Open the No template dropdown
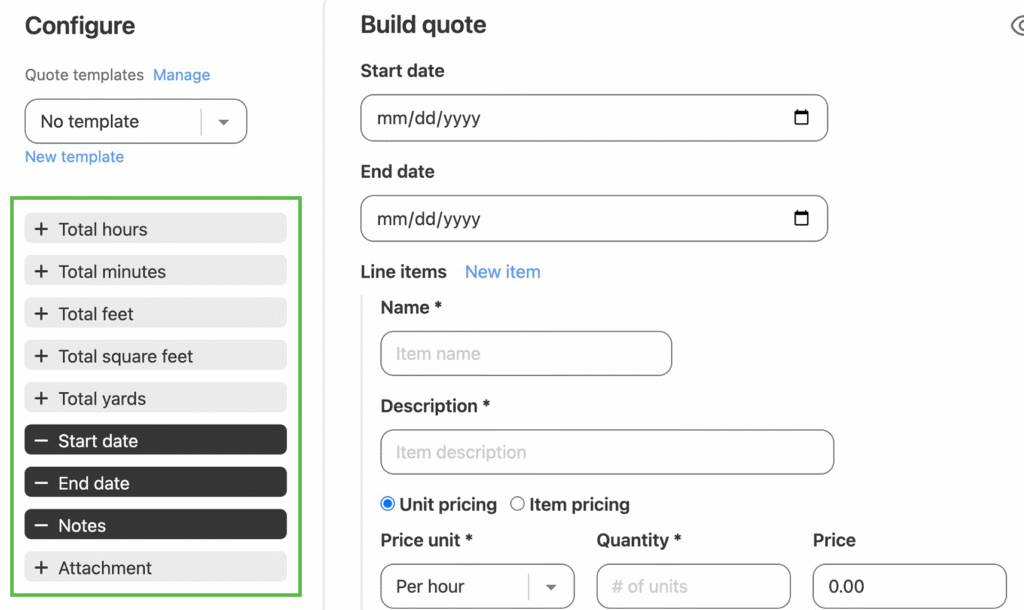Screen dimensions: 1024x610 (x=224, y=122)
